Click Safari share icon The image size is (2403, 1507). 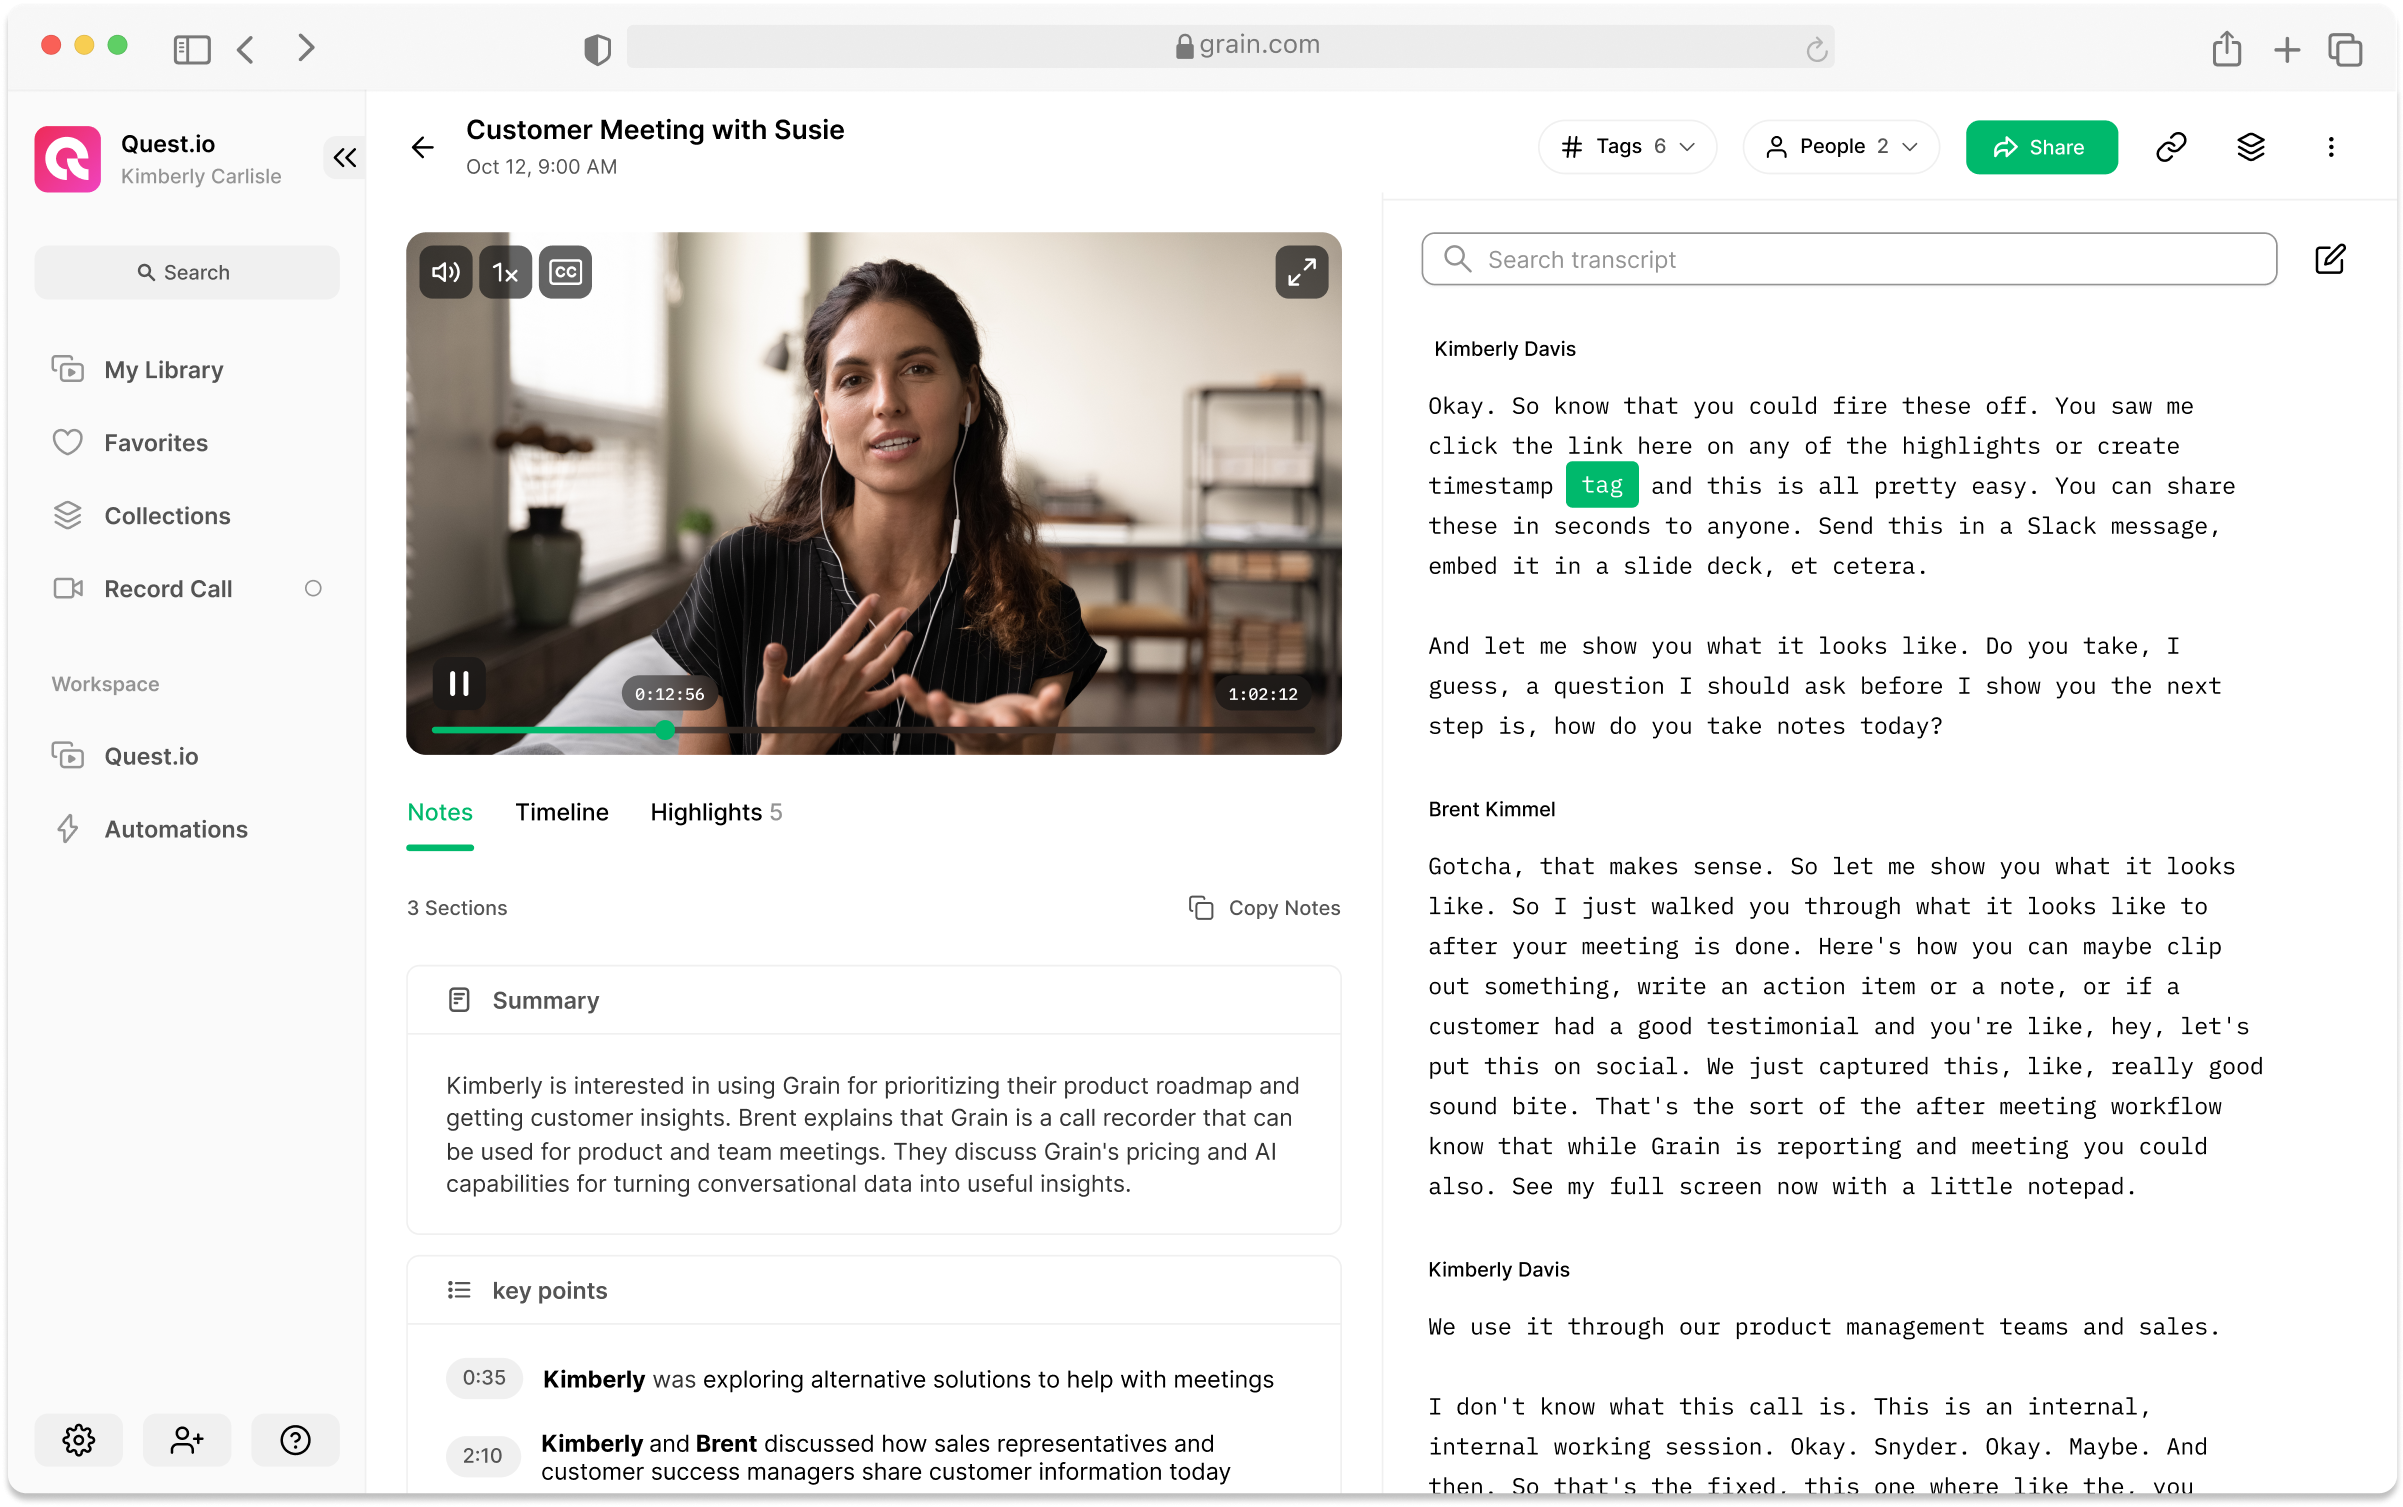(2226, 48)
